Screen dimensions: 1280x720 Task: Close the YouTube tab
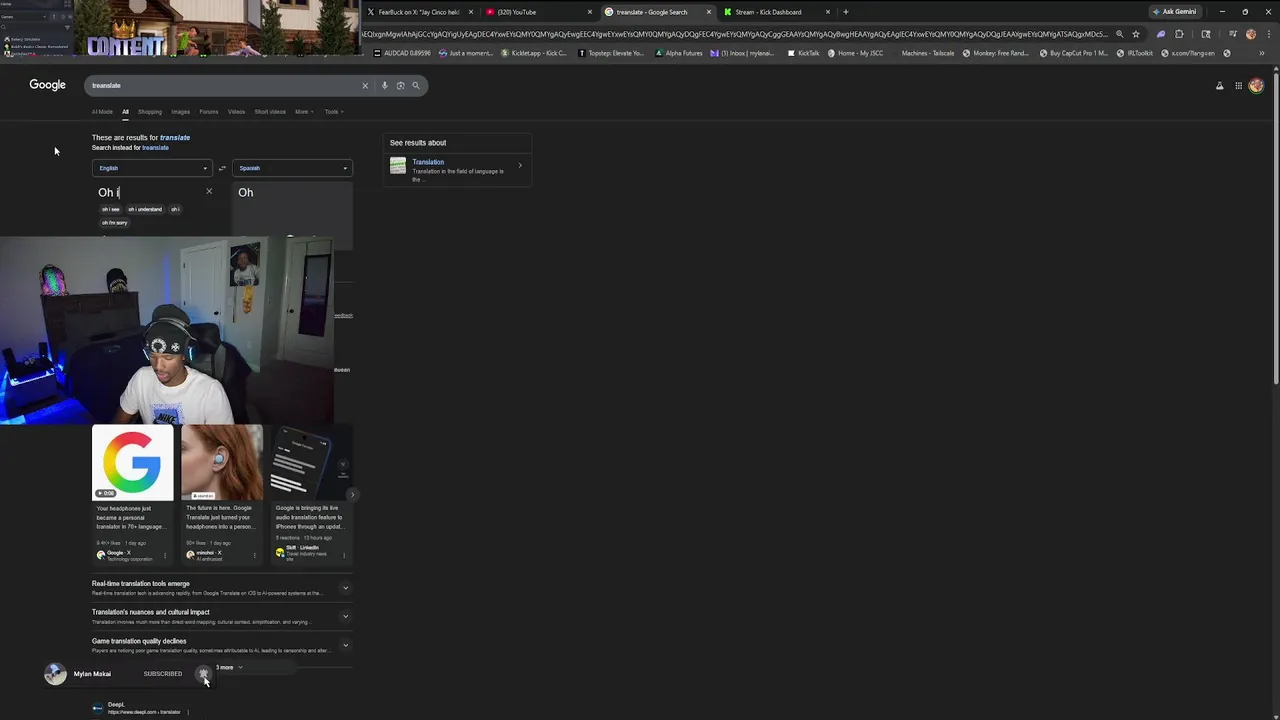point(590,12)
